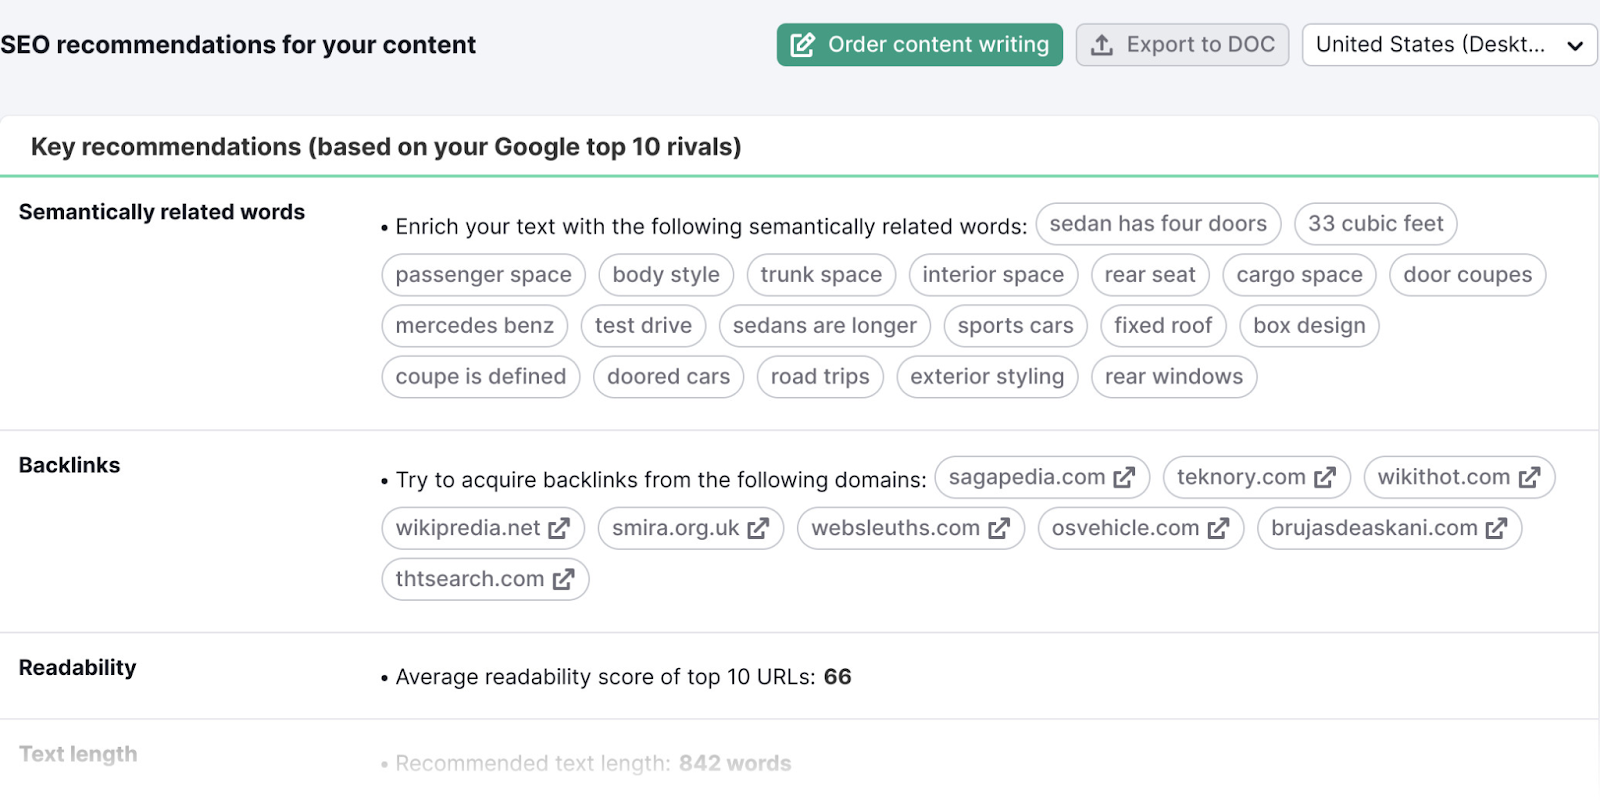The width and height of the screenshot is (1600, 804).
Task: Click the external link icon next to teknory.com
Action: coord(1325,478)
